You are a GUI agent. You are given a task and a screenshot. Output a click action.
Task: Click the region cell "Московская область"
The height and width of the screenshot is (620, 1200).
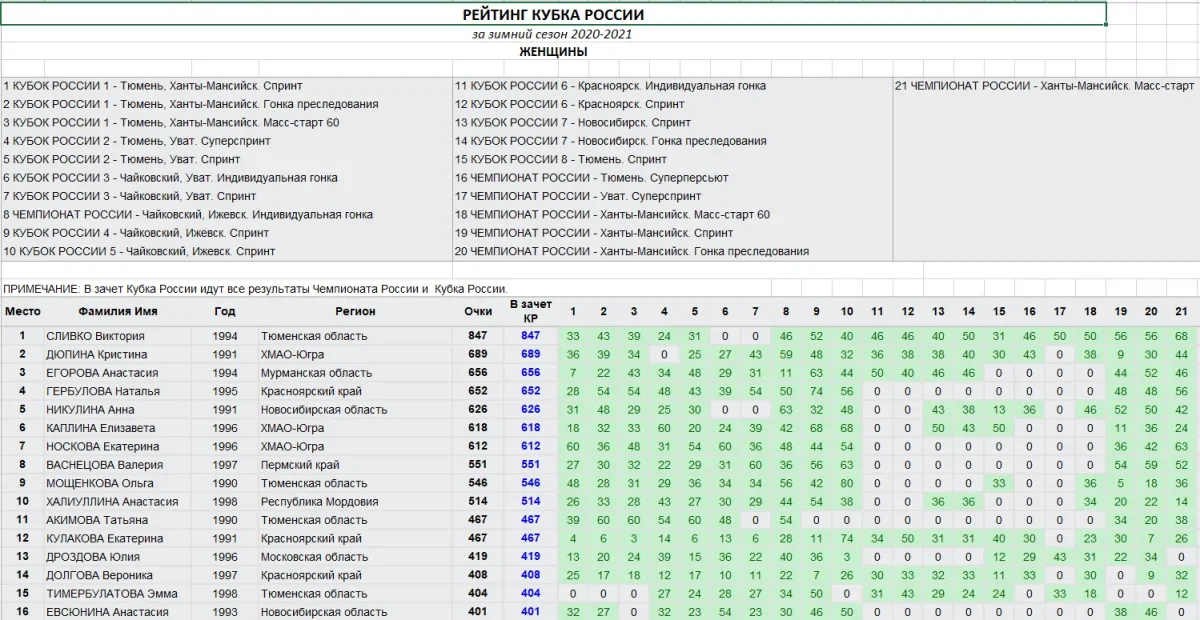[x=315, y=557]
